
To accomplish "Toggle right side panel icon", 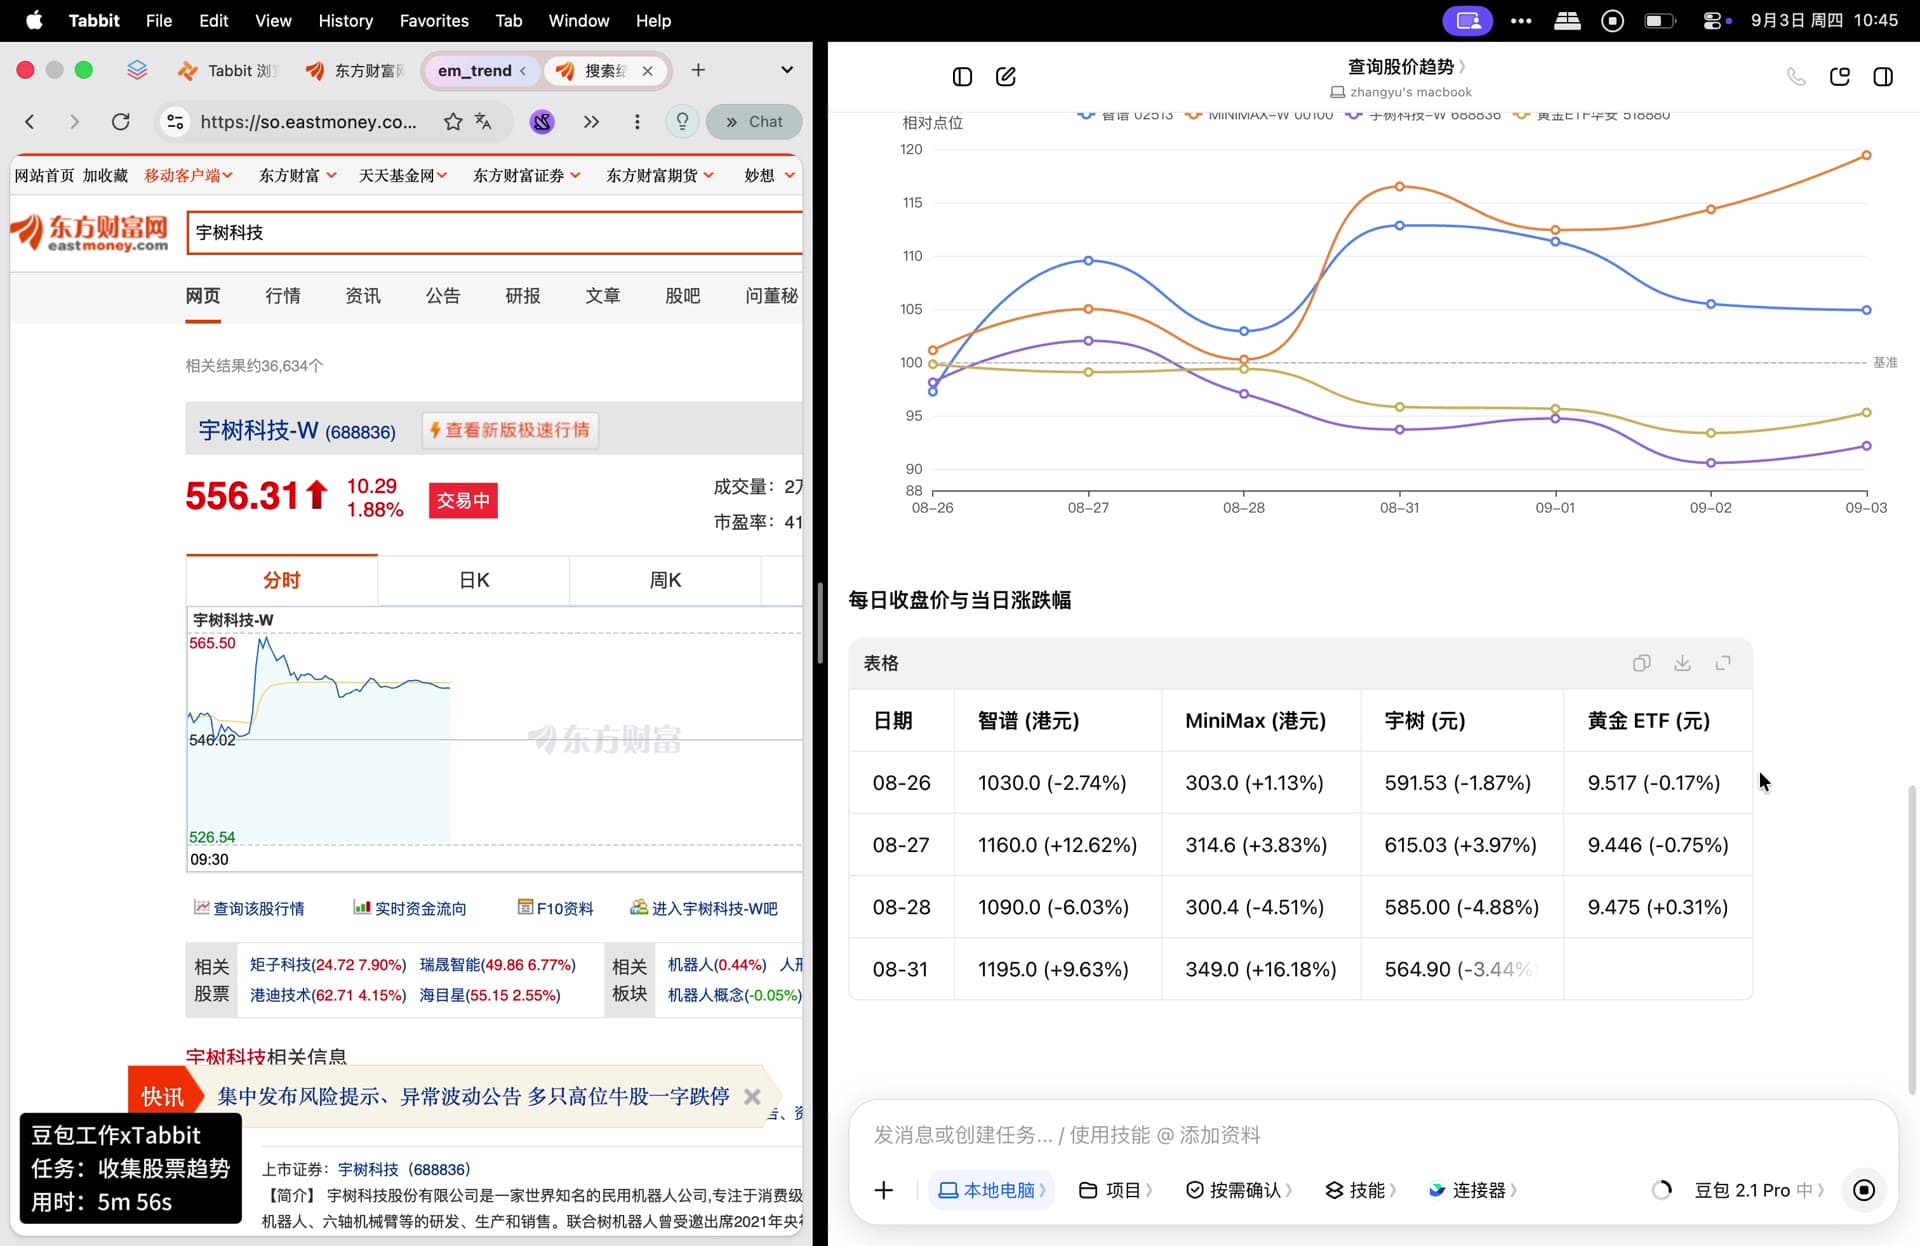I will click(1883, 77).
